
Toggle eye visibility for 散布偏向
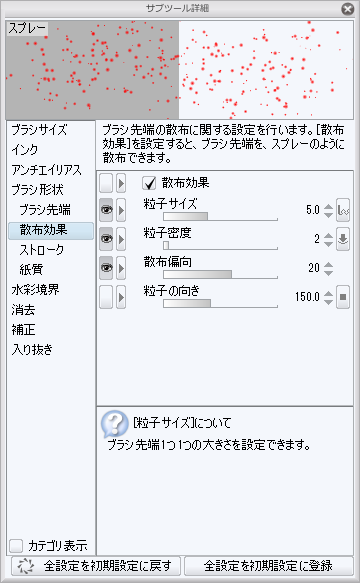click(x=106, y=268)
